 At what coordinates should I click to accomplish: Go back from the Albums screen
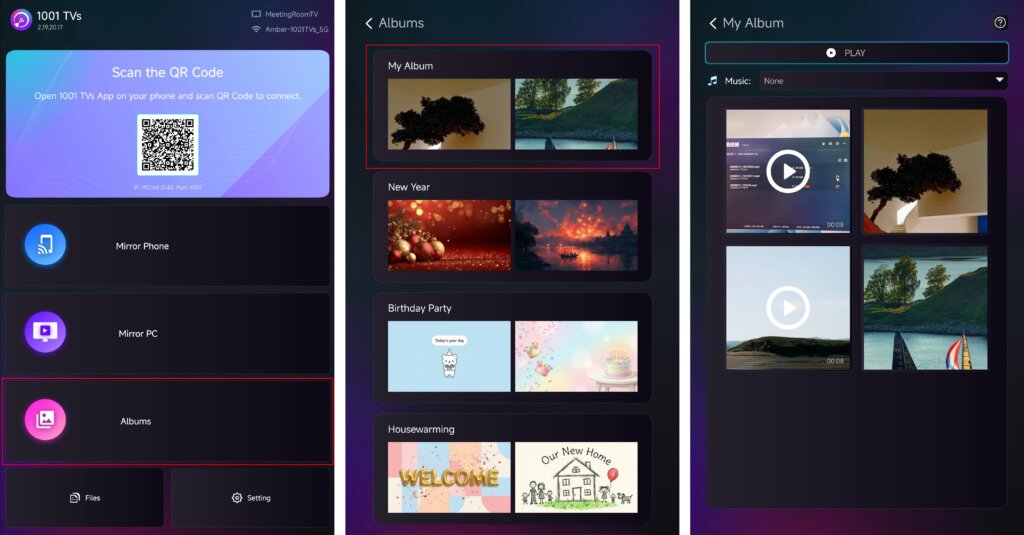(x=369, y=23)
